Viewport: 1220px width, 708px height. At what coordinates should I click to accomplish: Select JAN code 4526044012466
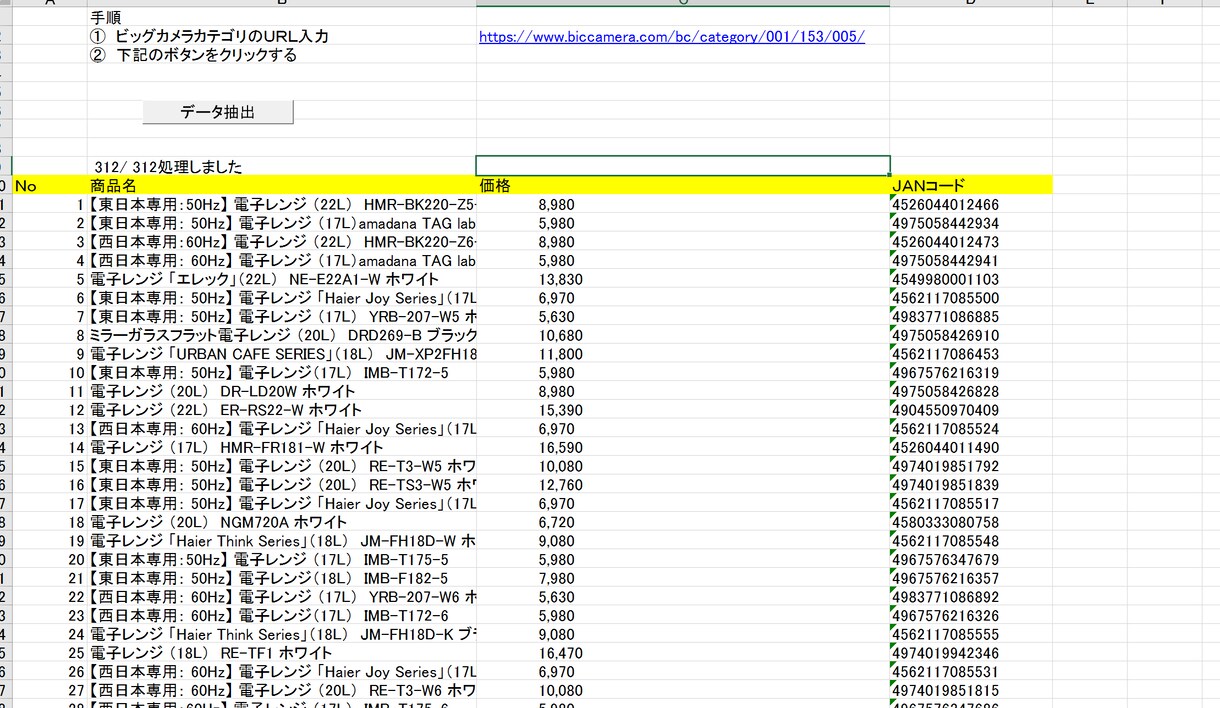971,204
